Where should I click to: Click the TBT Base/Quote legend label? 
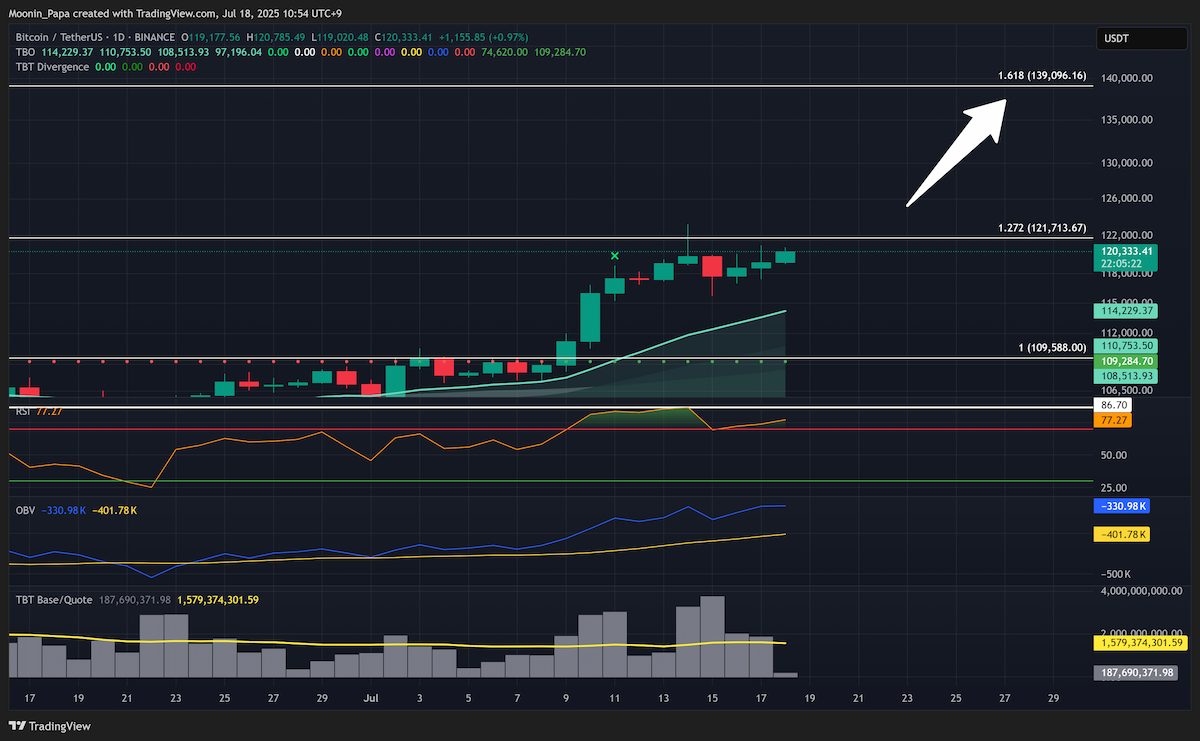(54, 600)
